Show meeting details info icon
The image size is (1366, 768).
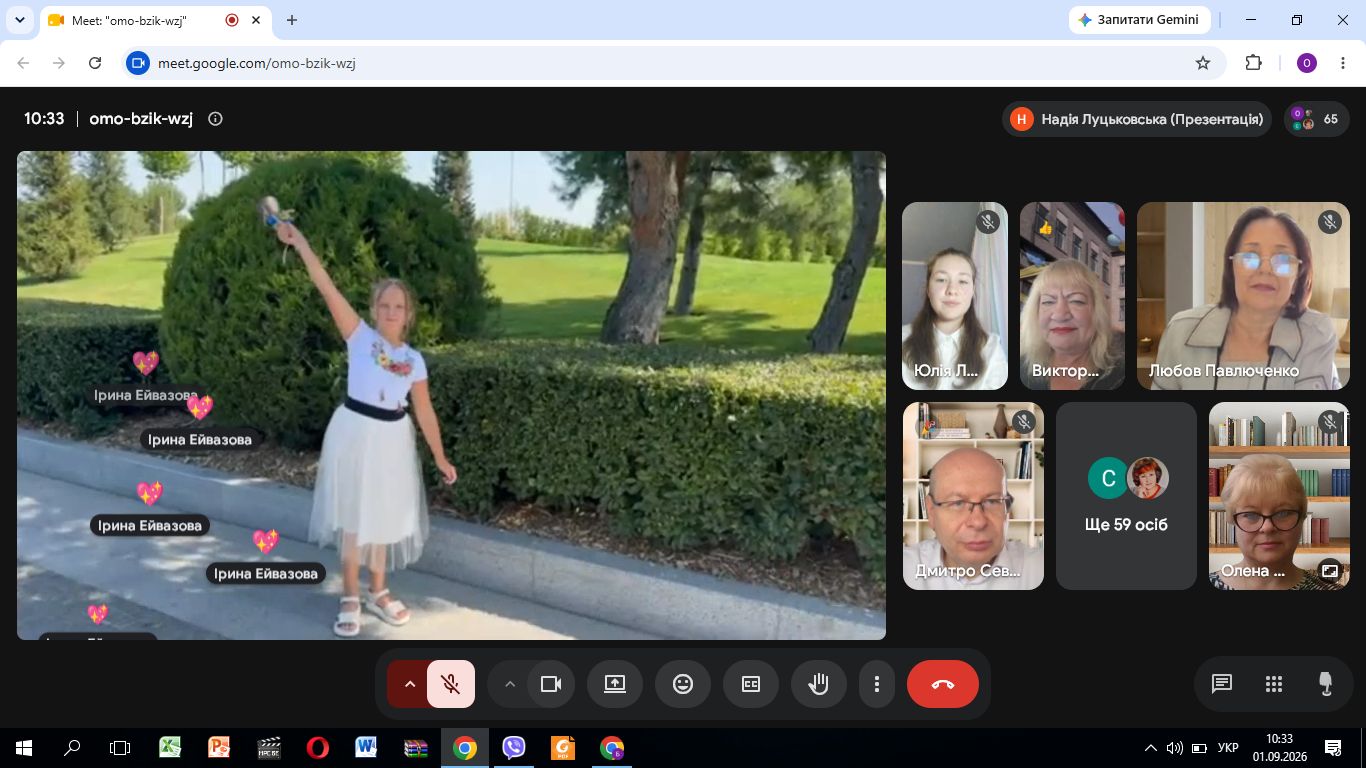tap(215, 119)
